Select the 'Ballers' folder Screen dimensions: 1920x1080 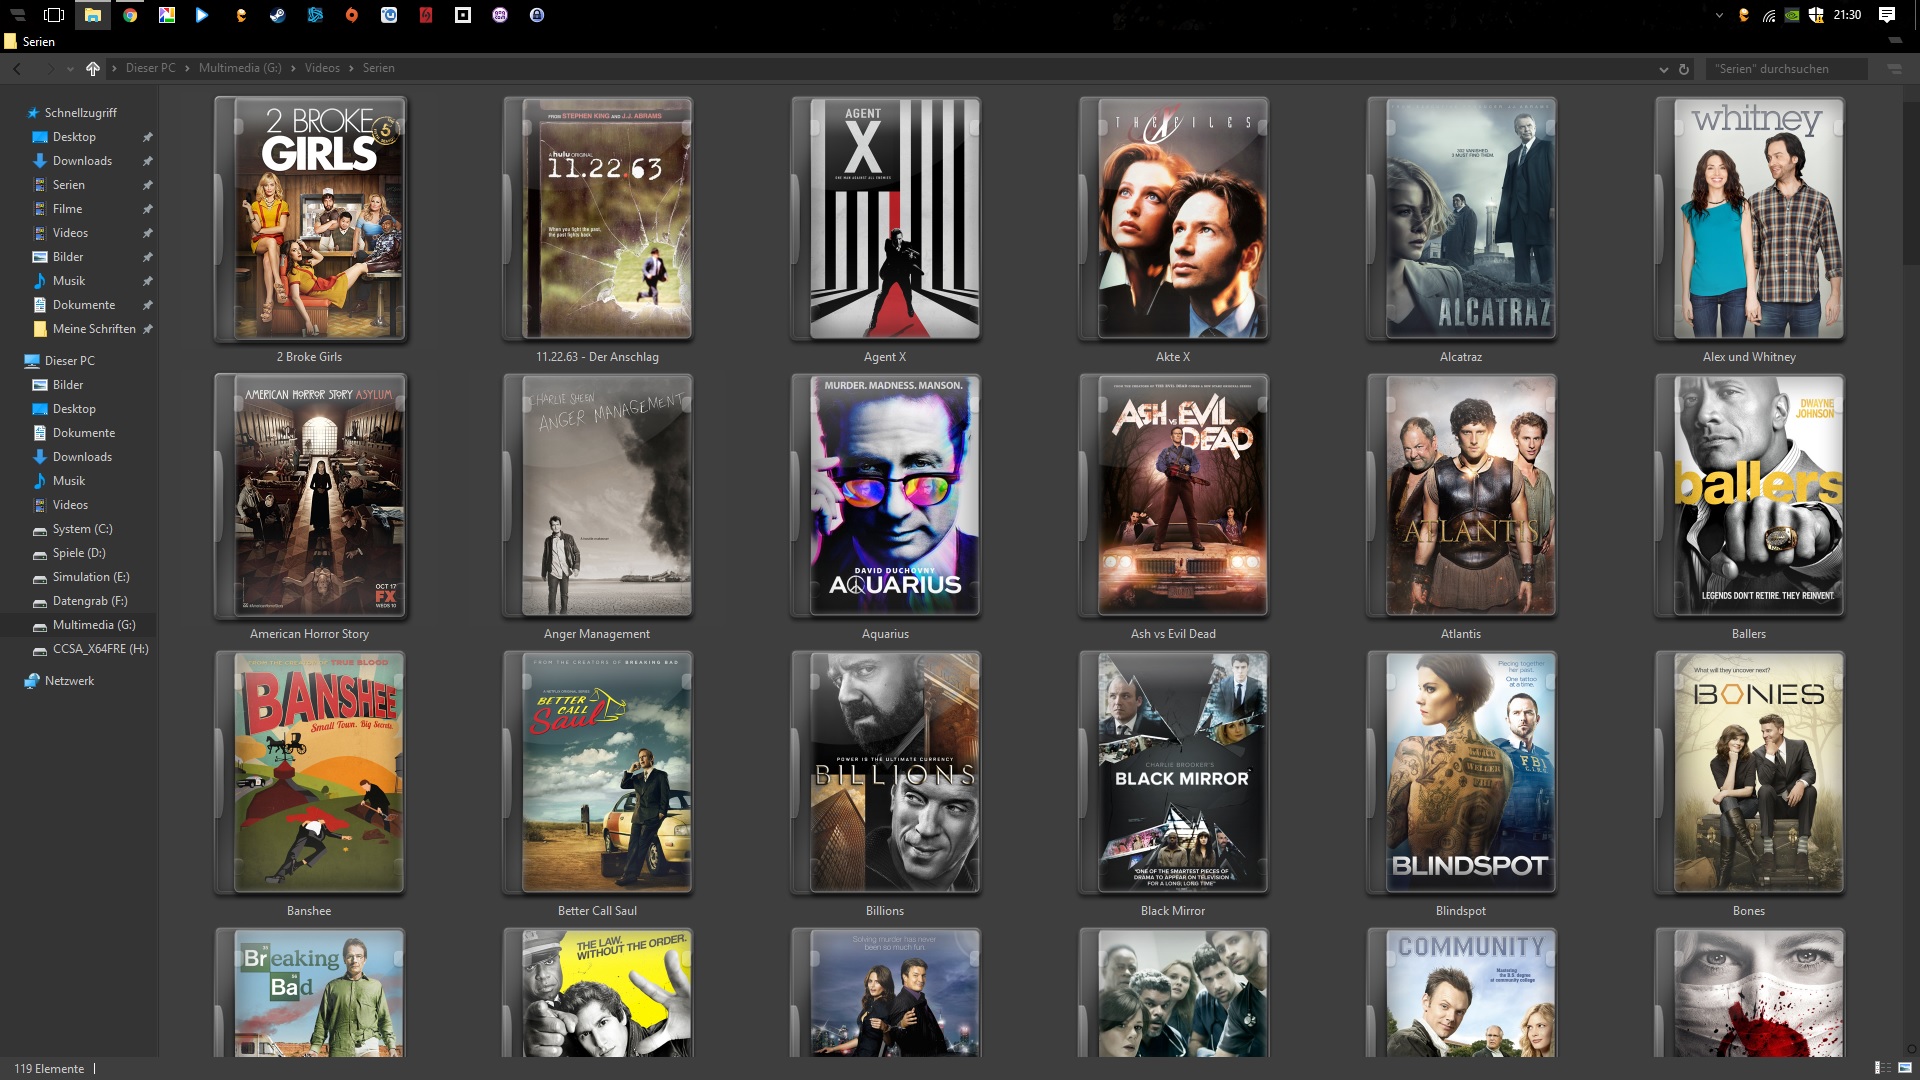[1749, 507]
